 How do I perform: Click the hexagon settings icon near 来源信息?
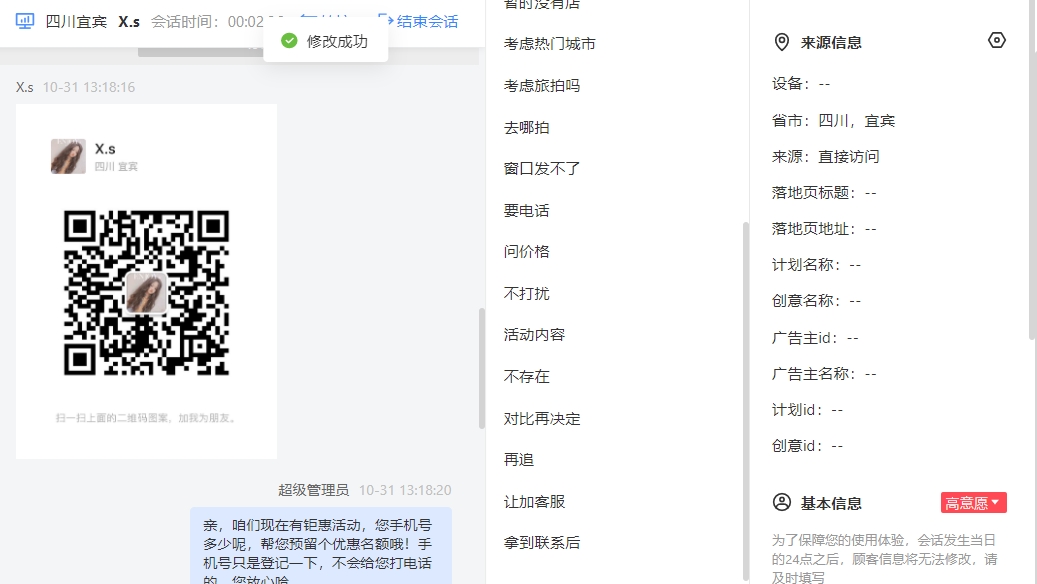point(997,40)
